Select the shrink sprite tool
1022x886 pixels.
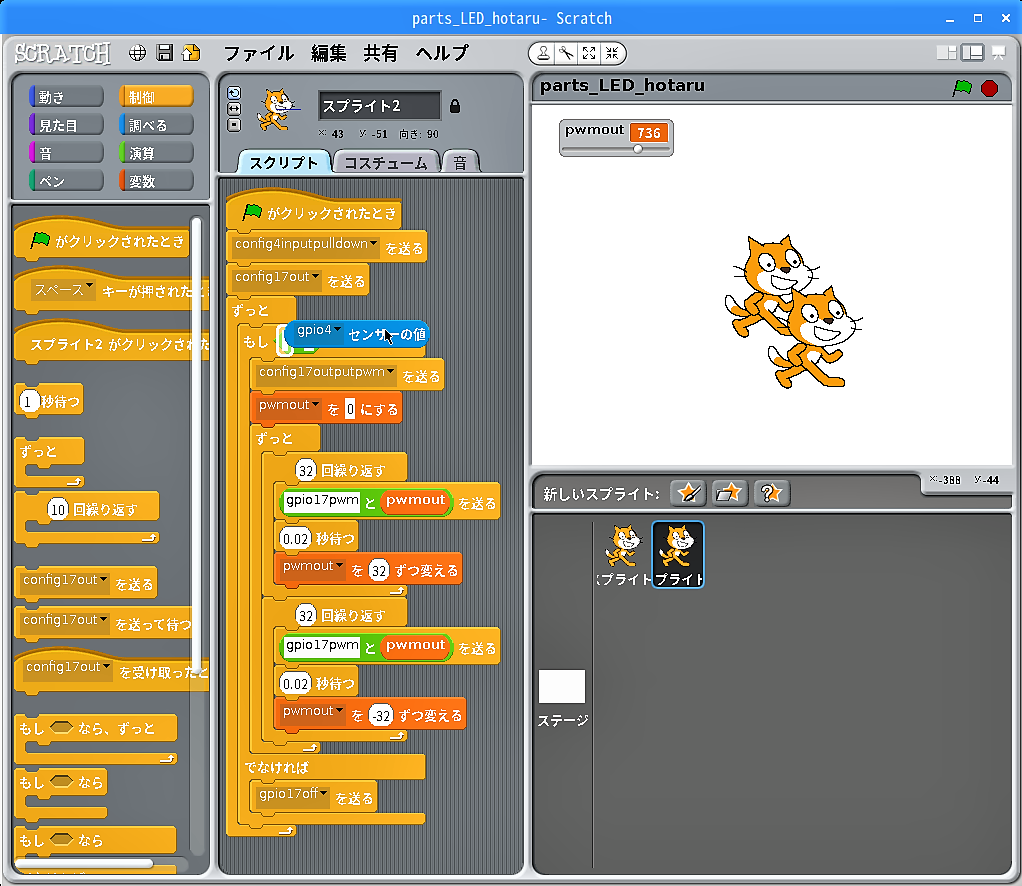coord(611,53)
